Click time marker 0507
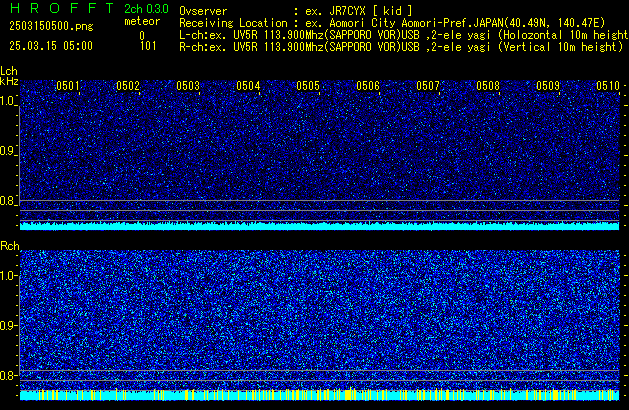The image size is (629, 410). (x=428, y=86)
